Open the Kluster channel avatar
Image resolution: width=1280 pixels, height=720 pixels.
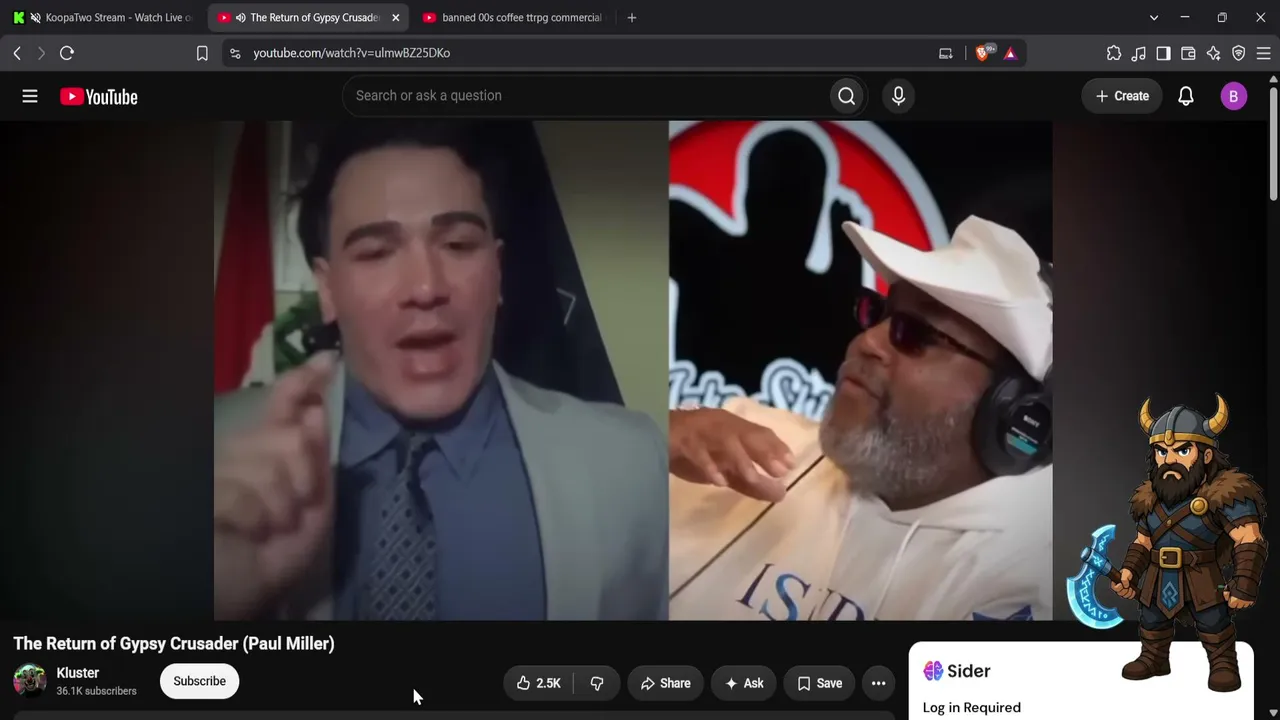coord(30,680)
